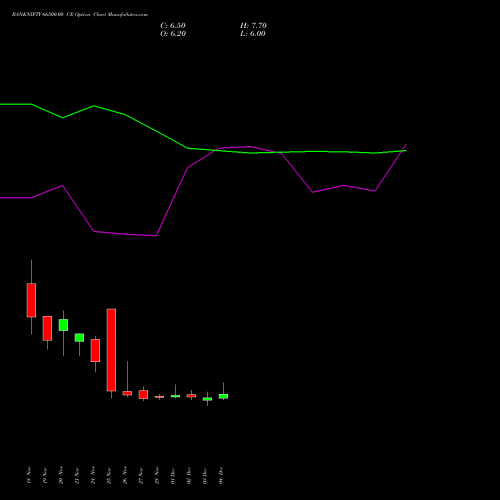500x500 pixels.
Task: Click the small red candlestick for 02 Dec
Action: pyautogui.click(x=191, y=396)
